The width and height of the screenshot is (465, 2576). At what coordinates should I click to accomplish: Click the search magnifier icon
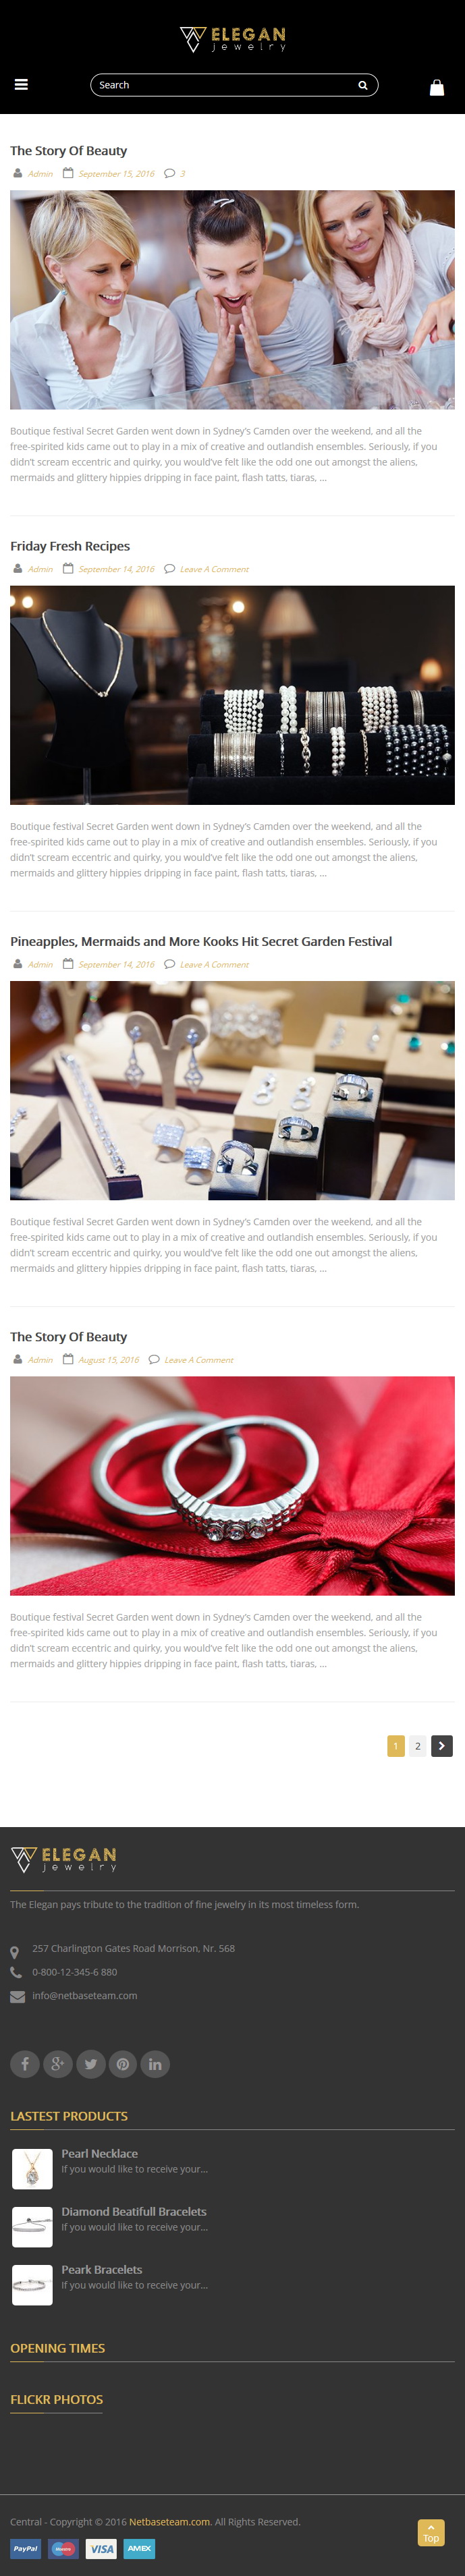[363, 85]
